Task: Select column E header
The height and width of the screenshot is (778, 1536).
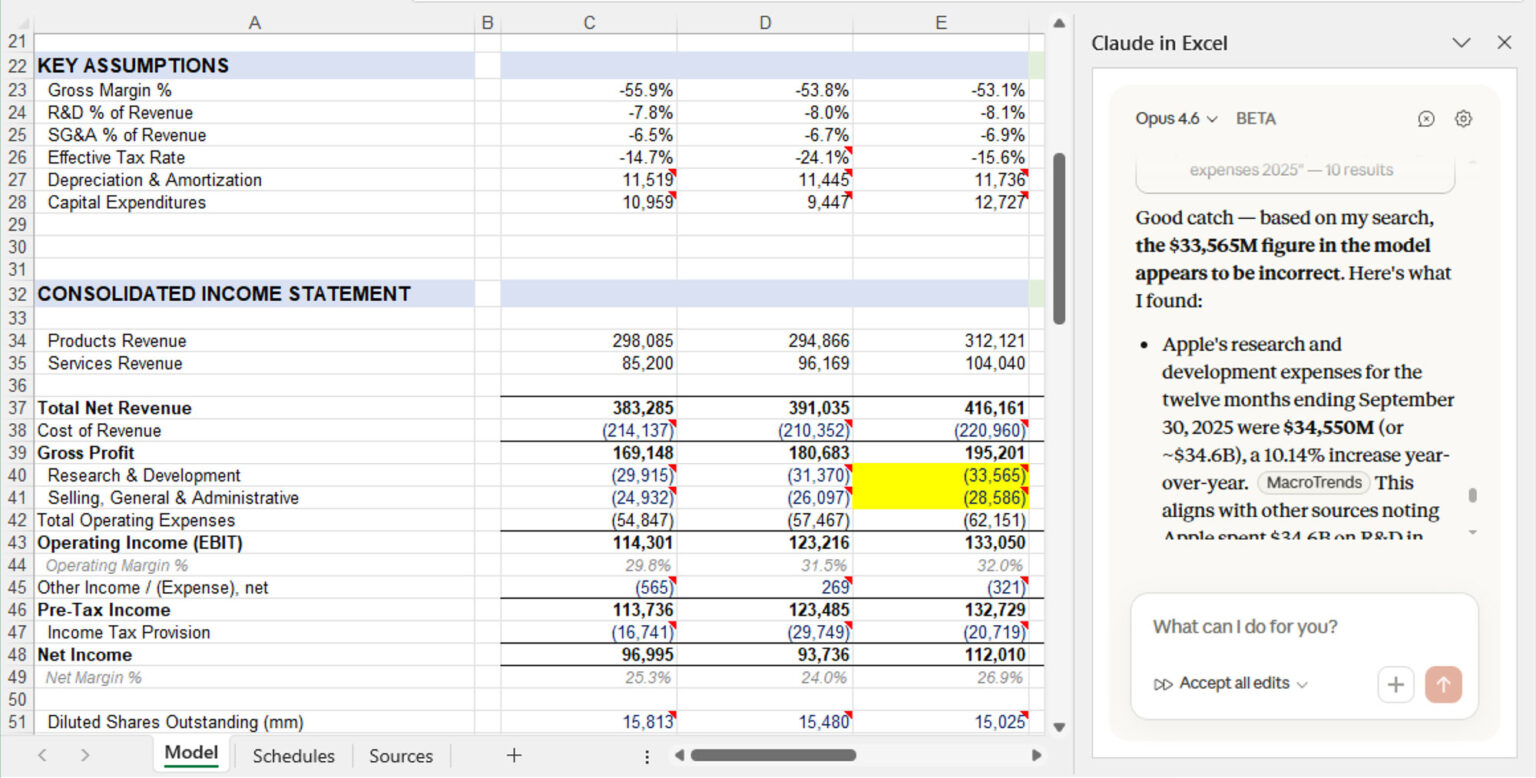Action: 941,22
